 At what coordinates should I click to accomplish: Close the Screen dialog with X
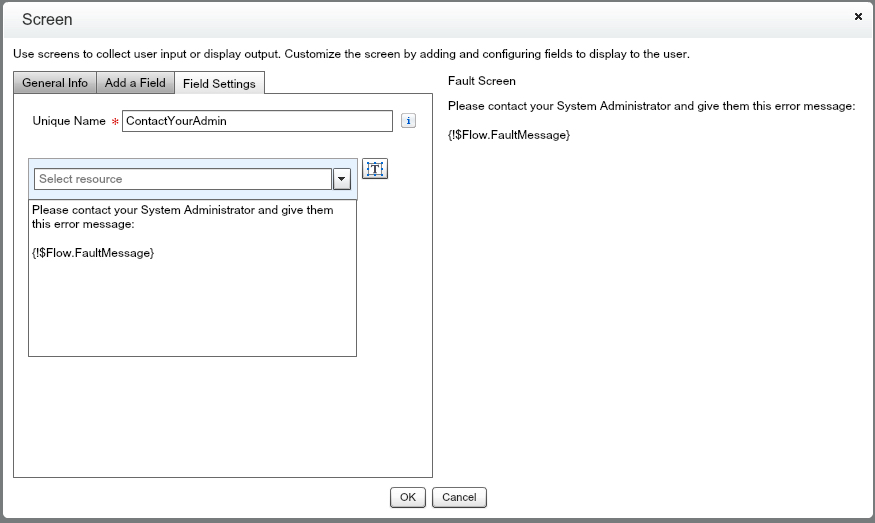click(858, 17)
